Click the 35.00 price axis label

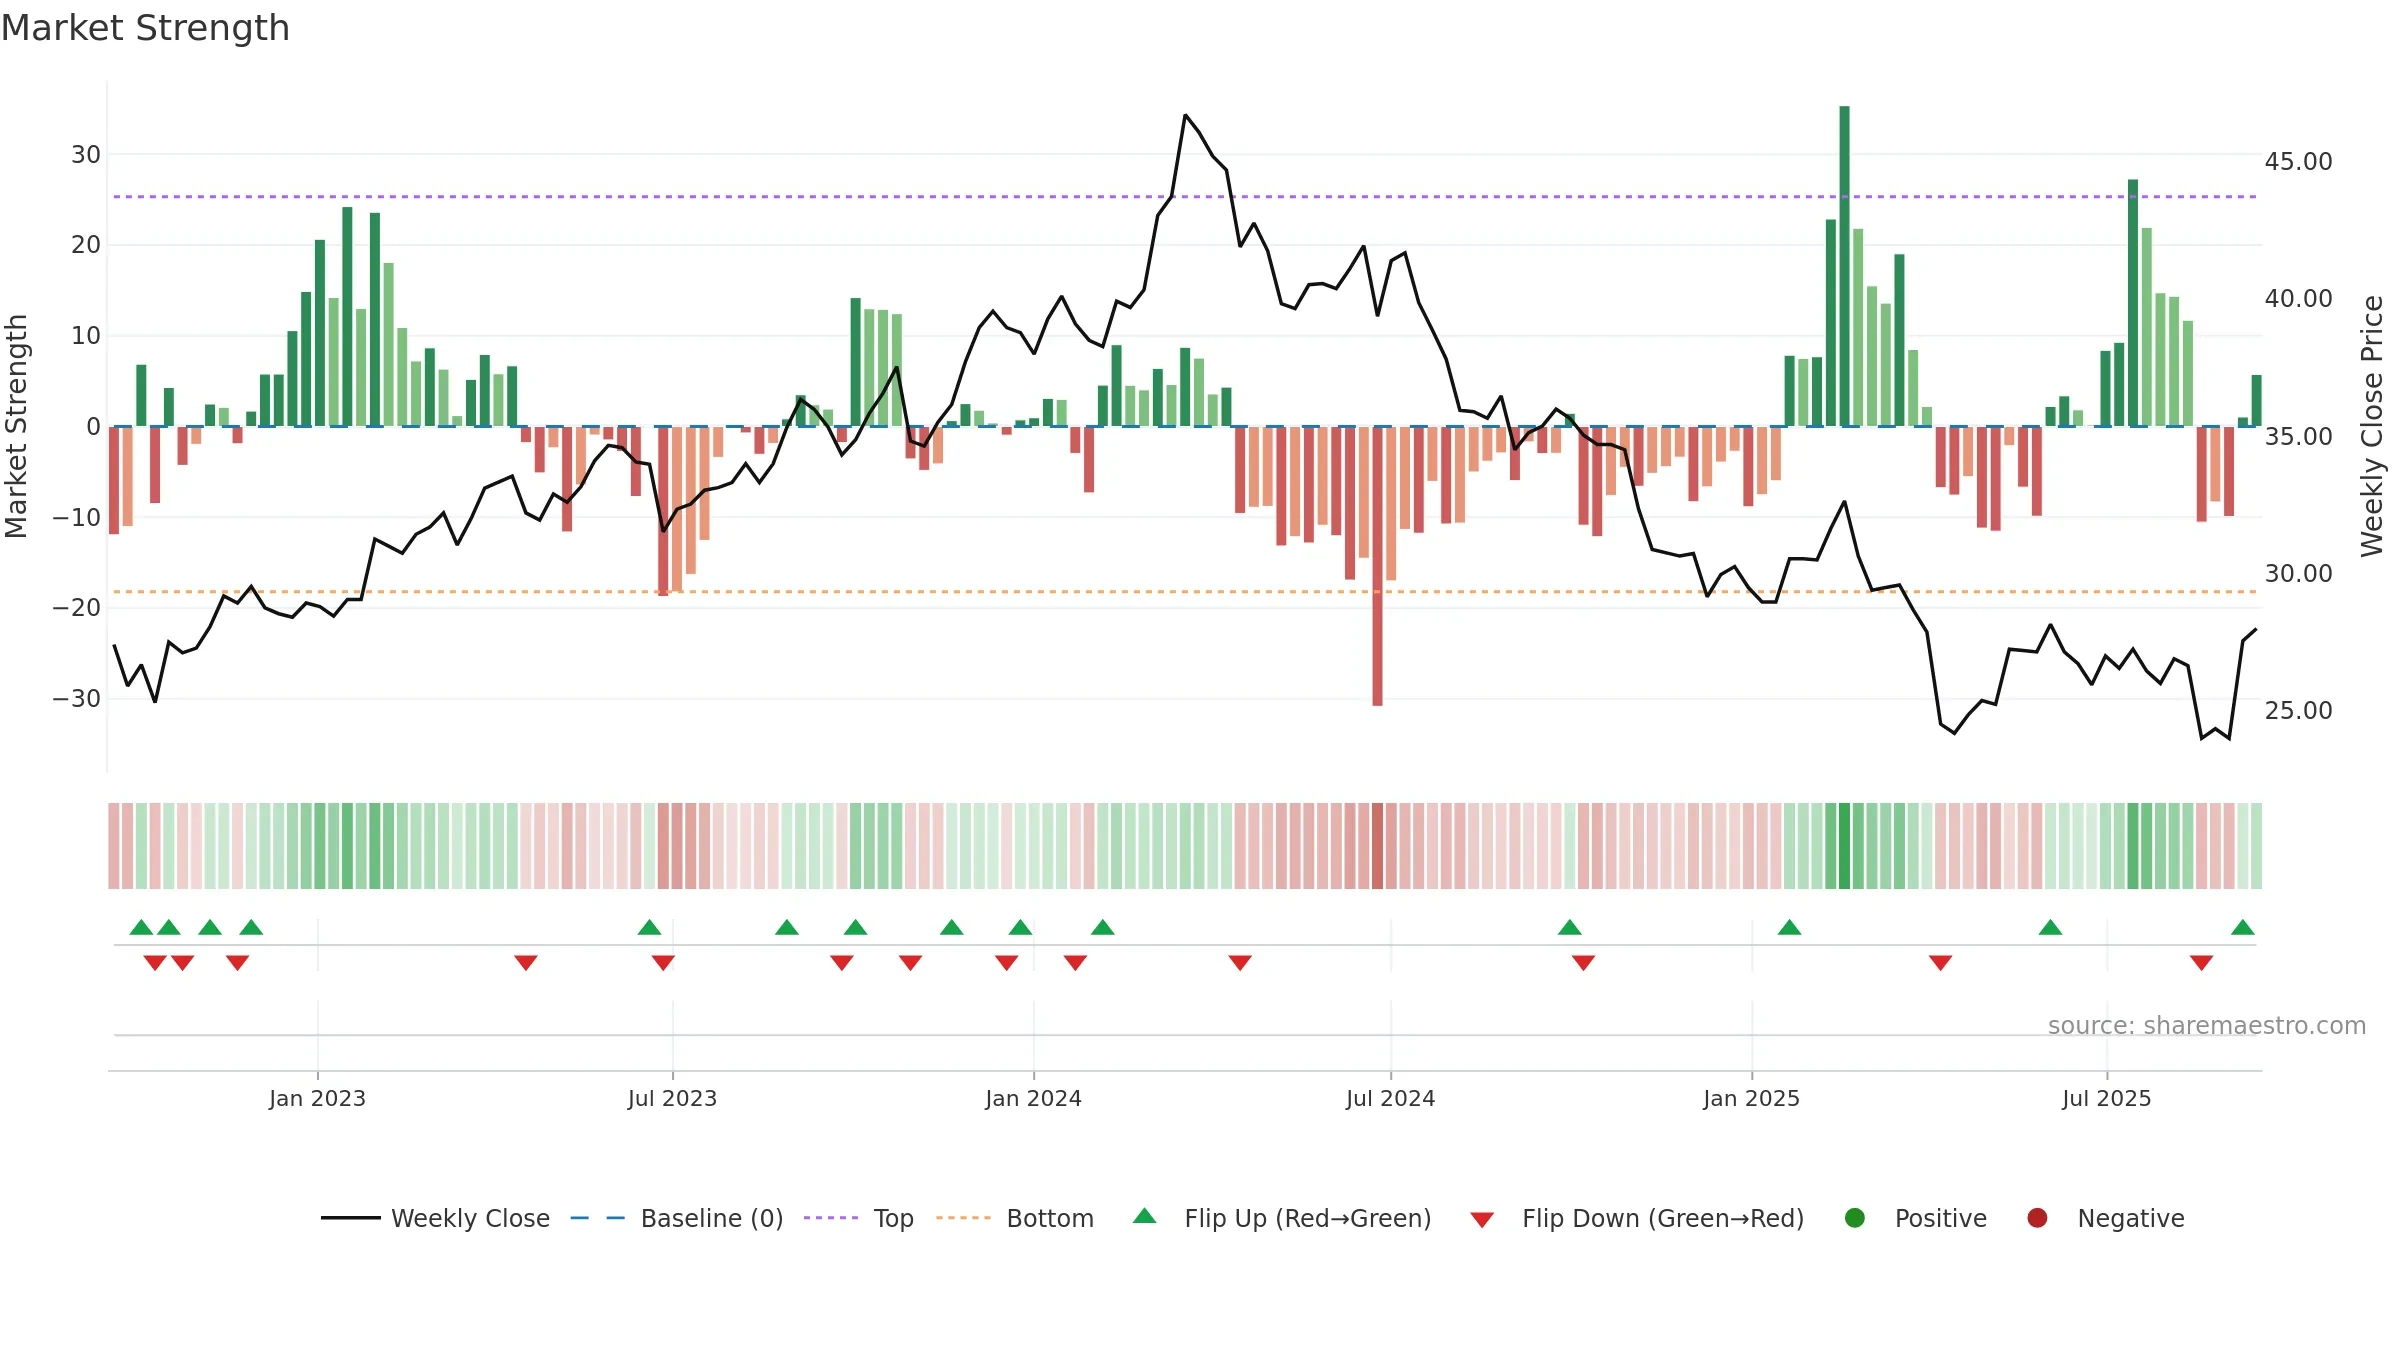2298,437
